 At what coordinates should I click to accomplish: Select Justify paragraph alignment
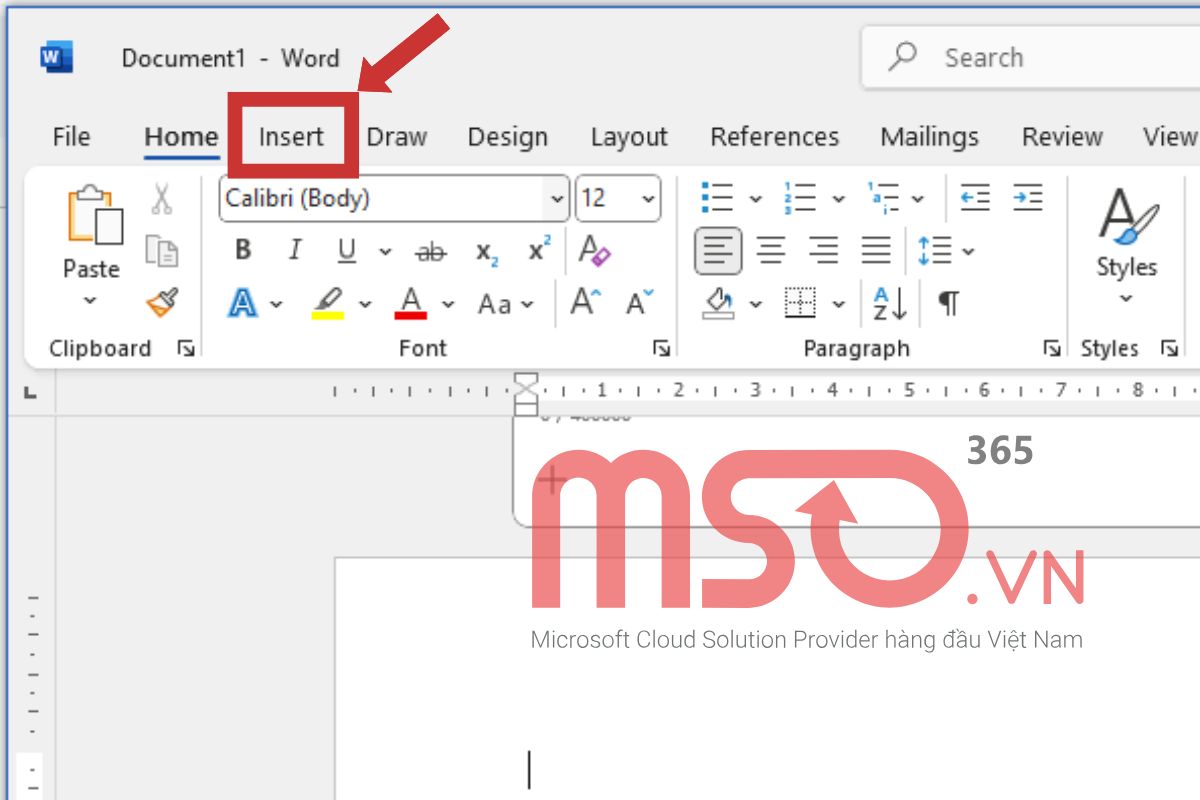tap(876, 250)
